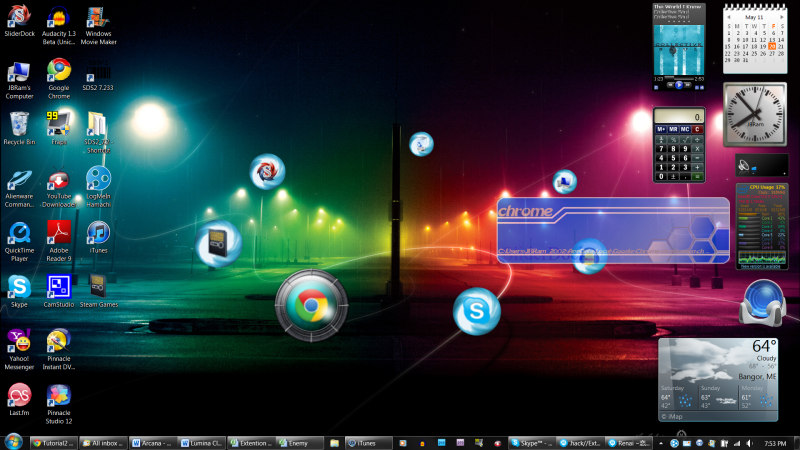This screenshot has height=450, width=800.
Task: Open Adobe Reader 9 shortcut
Action: (59, 241)
